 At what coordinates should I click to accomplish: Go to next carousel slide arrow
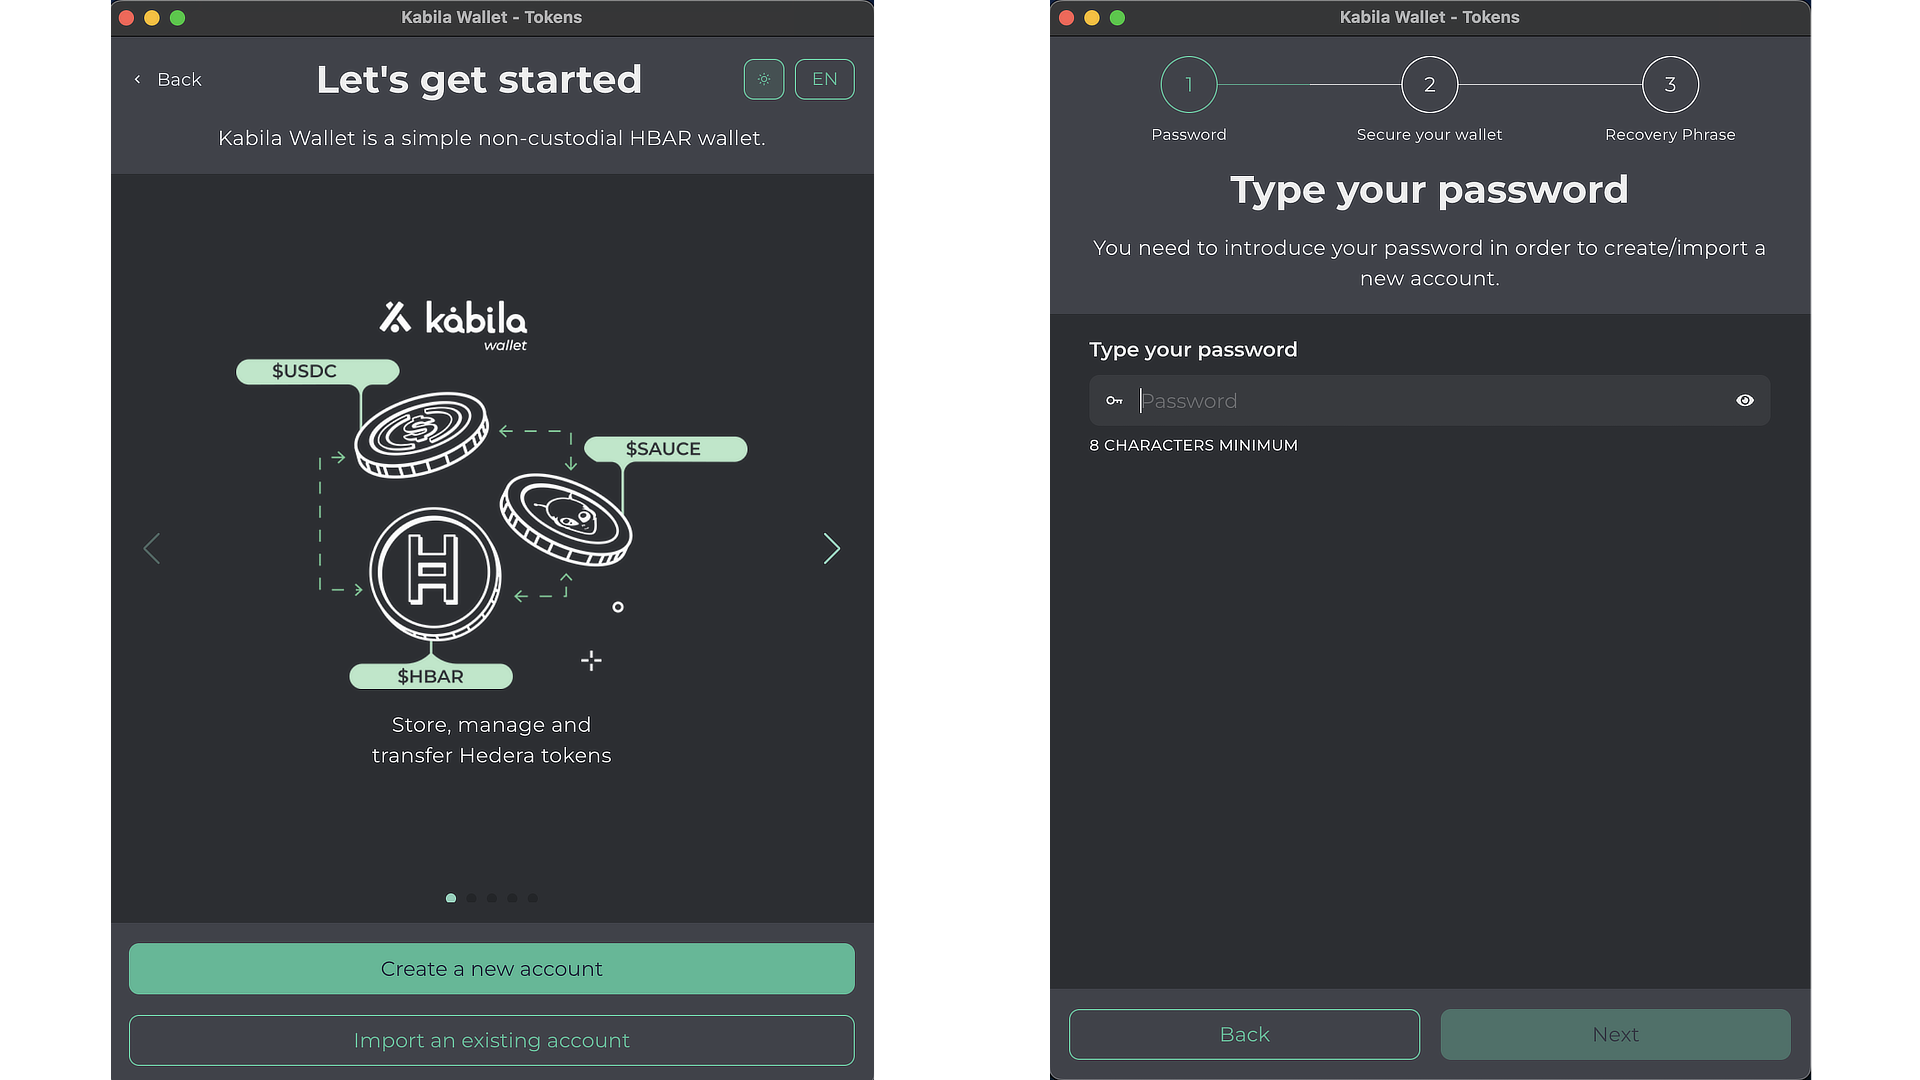831,548
